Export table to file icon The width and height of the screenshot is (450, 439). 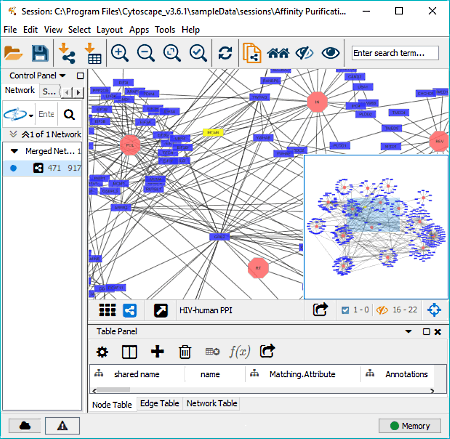(267, 351)
